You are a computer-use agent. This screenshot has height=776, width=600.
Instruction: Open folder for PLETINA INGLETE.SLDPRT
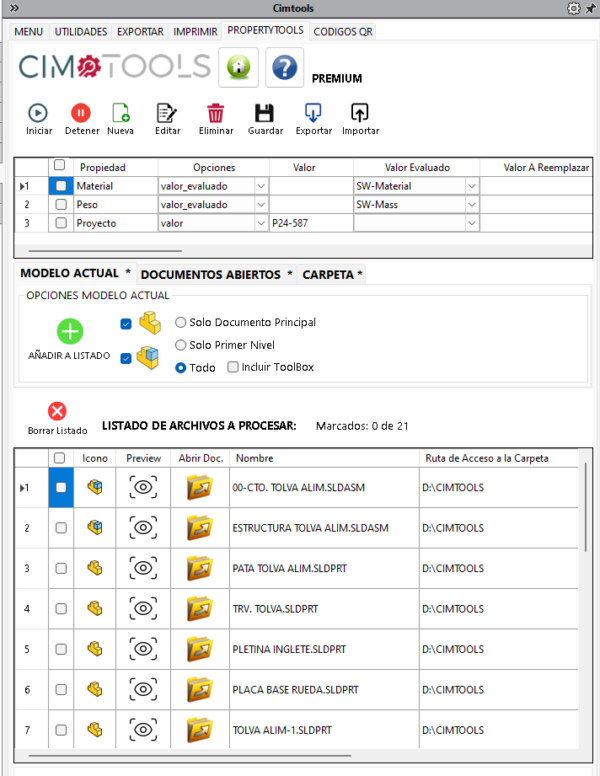coord(200,649)
